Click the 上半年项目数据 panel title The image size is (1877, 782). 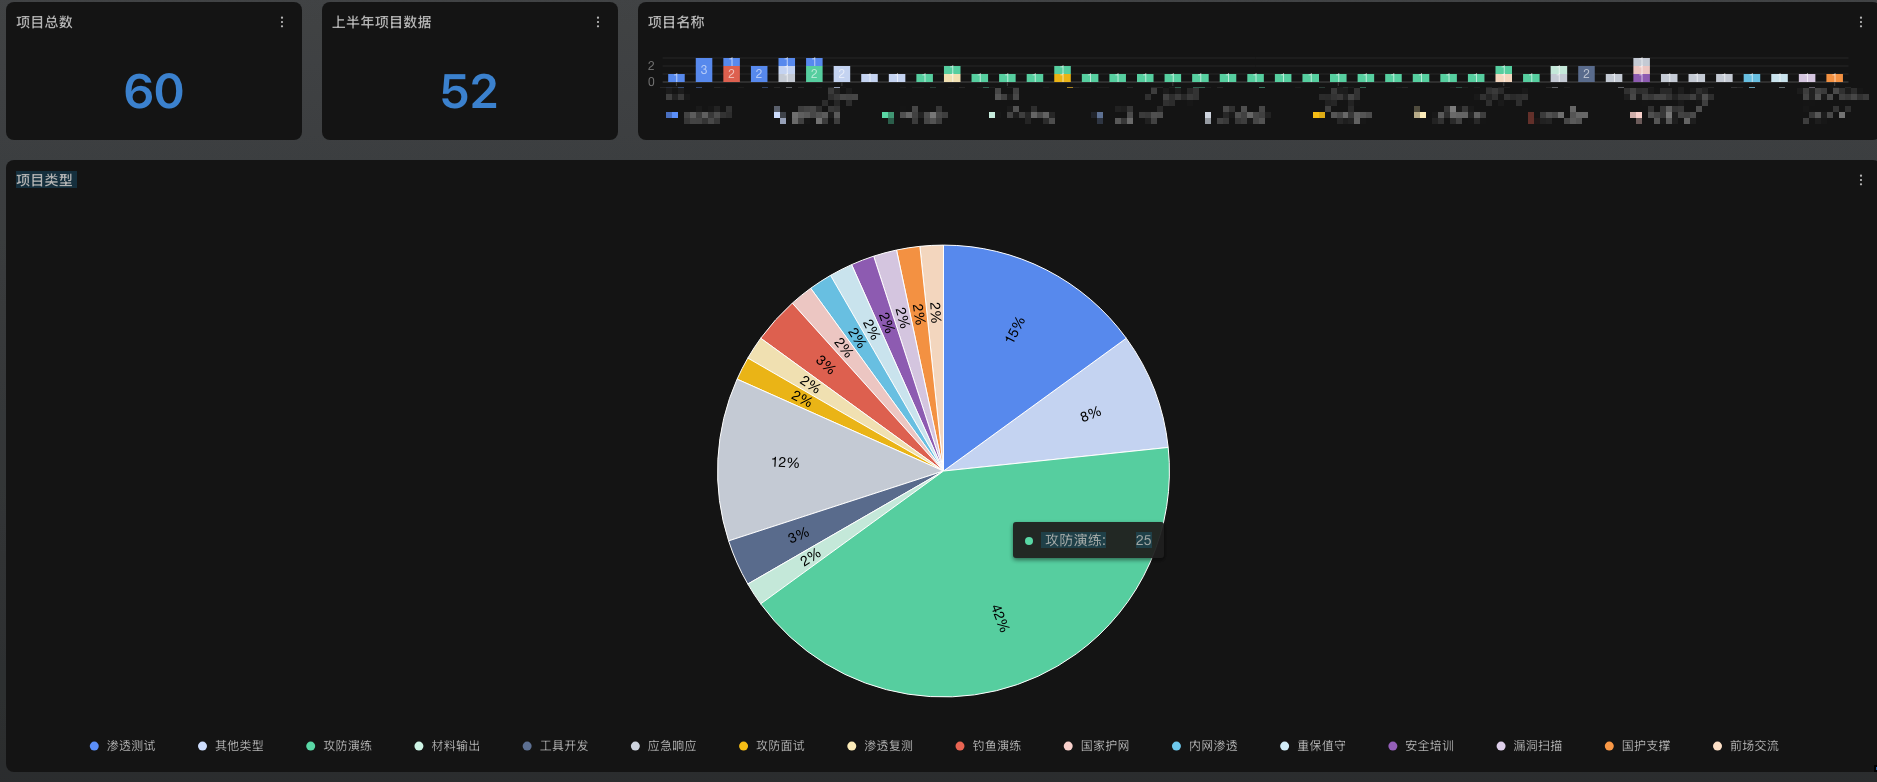coord(382,22)
